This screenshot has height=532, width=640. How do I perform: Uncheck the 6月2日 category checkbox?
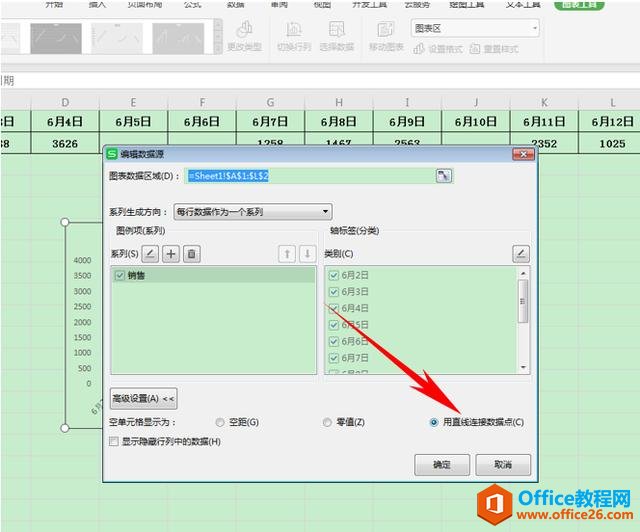coord(334,275)
